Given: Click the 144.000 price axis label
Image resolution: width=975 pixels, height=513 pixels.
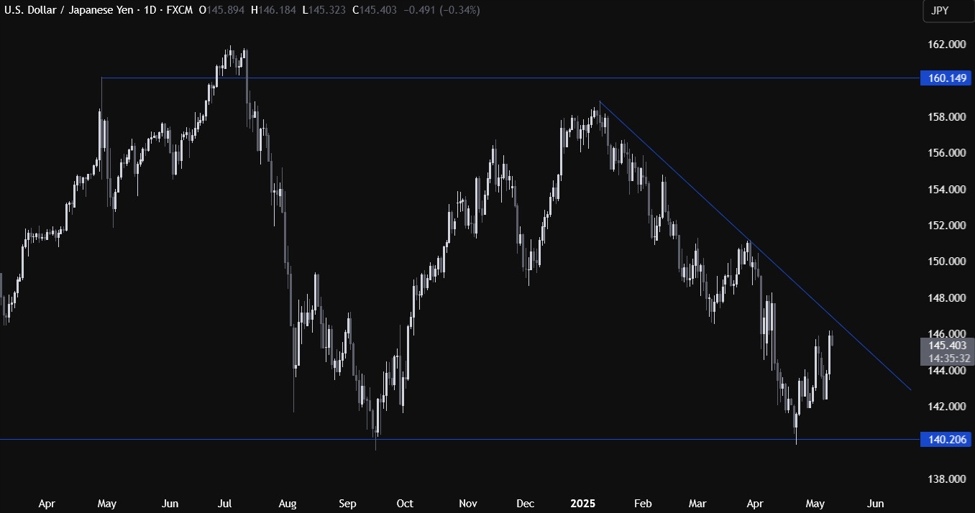Looking at the screenshot, I should (946, 370).
